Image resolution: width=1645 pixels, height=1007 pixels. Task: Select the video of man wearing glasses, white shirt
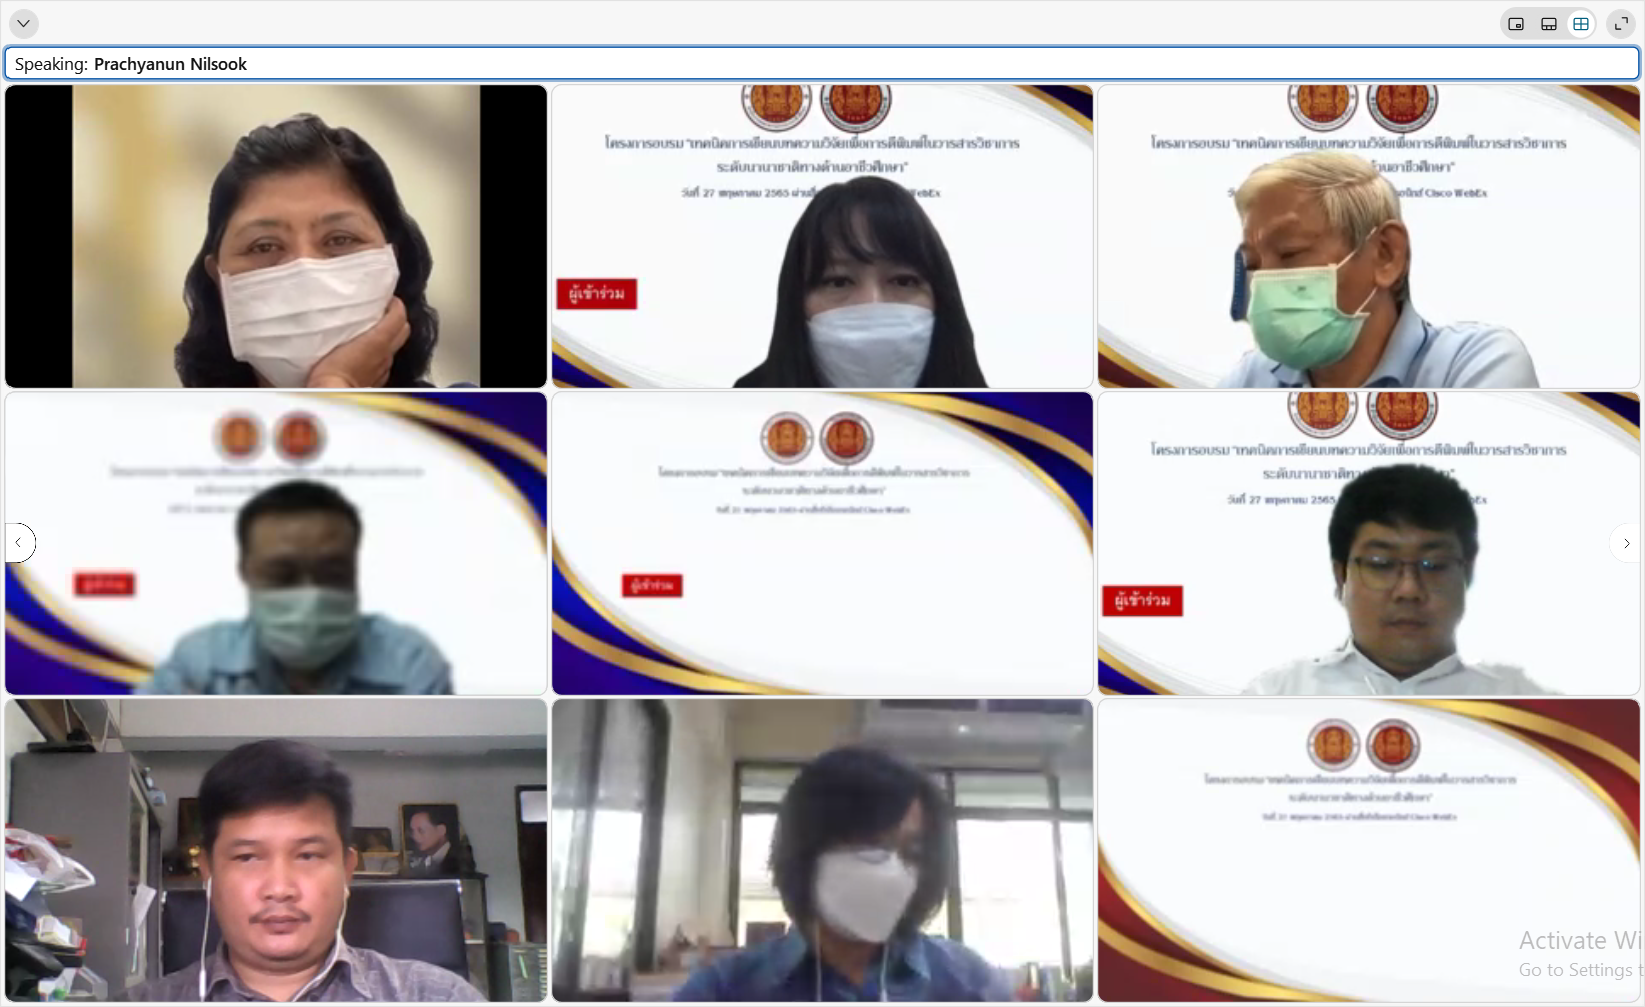point(1369,543)
